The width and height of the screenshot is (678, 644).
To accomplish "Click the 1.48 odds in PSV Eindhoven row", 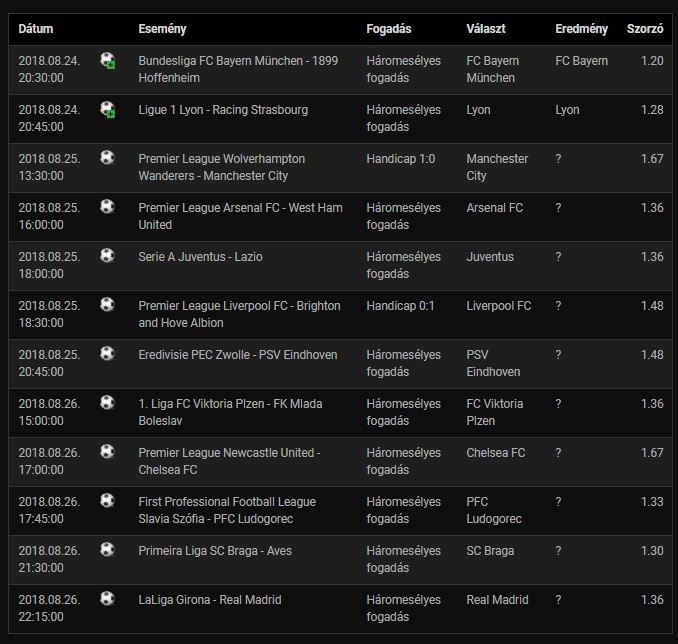I will coord(652,355).
